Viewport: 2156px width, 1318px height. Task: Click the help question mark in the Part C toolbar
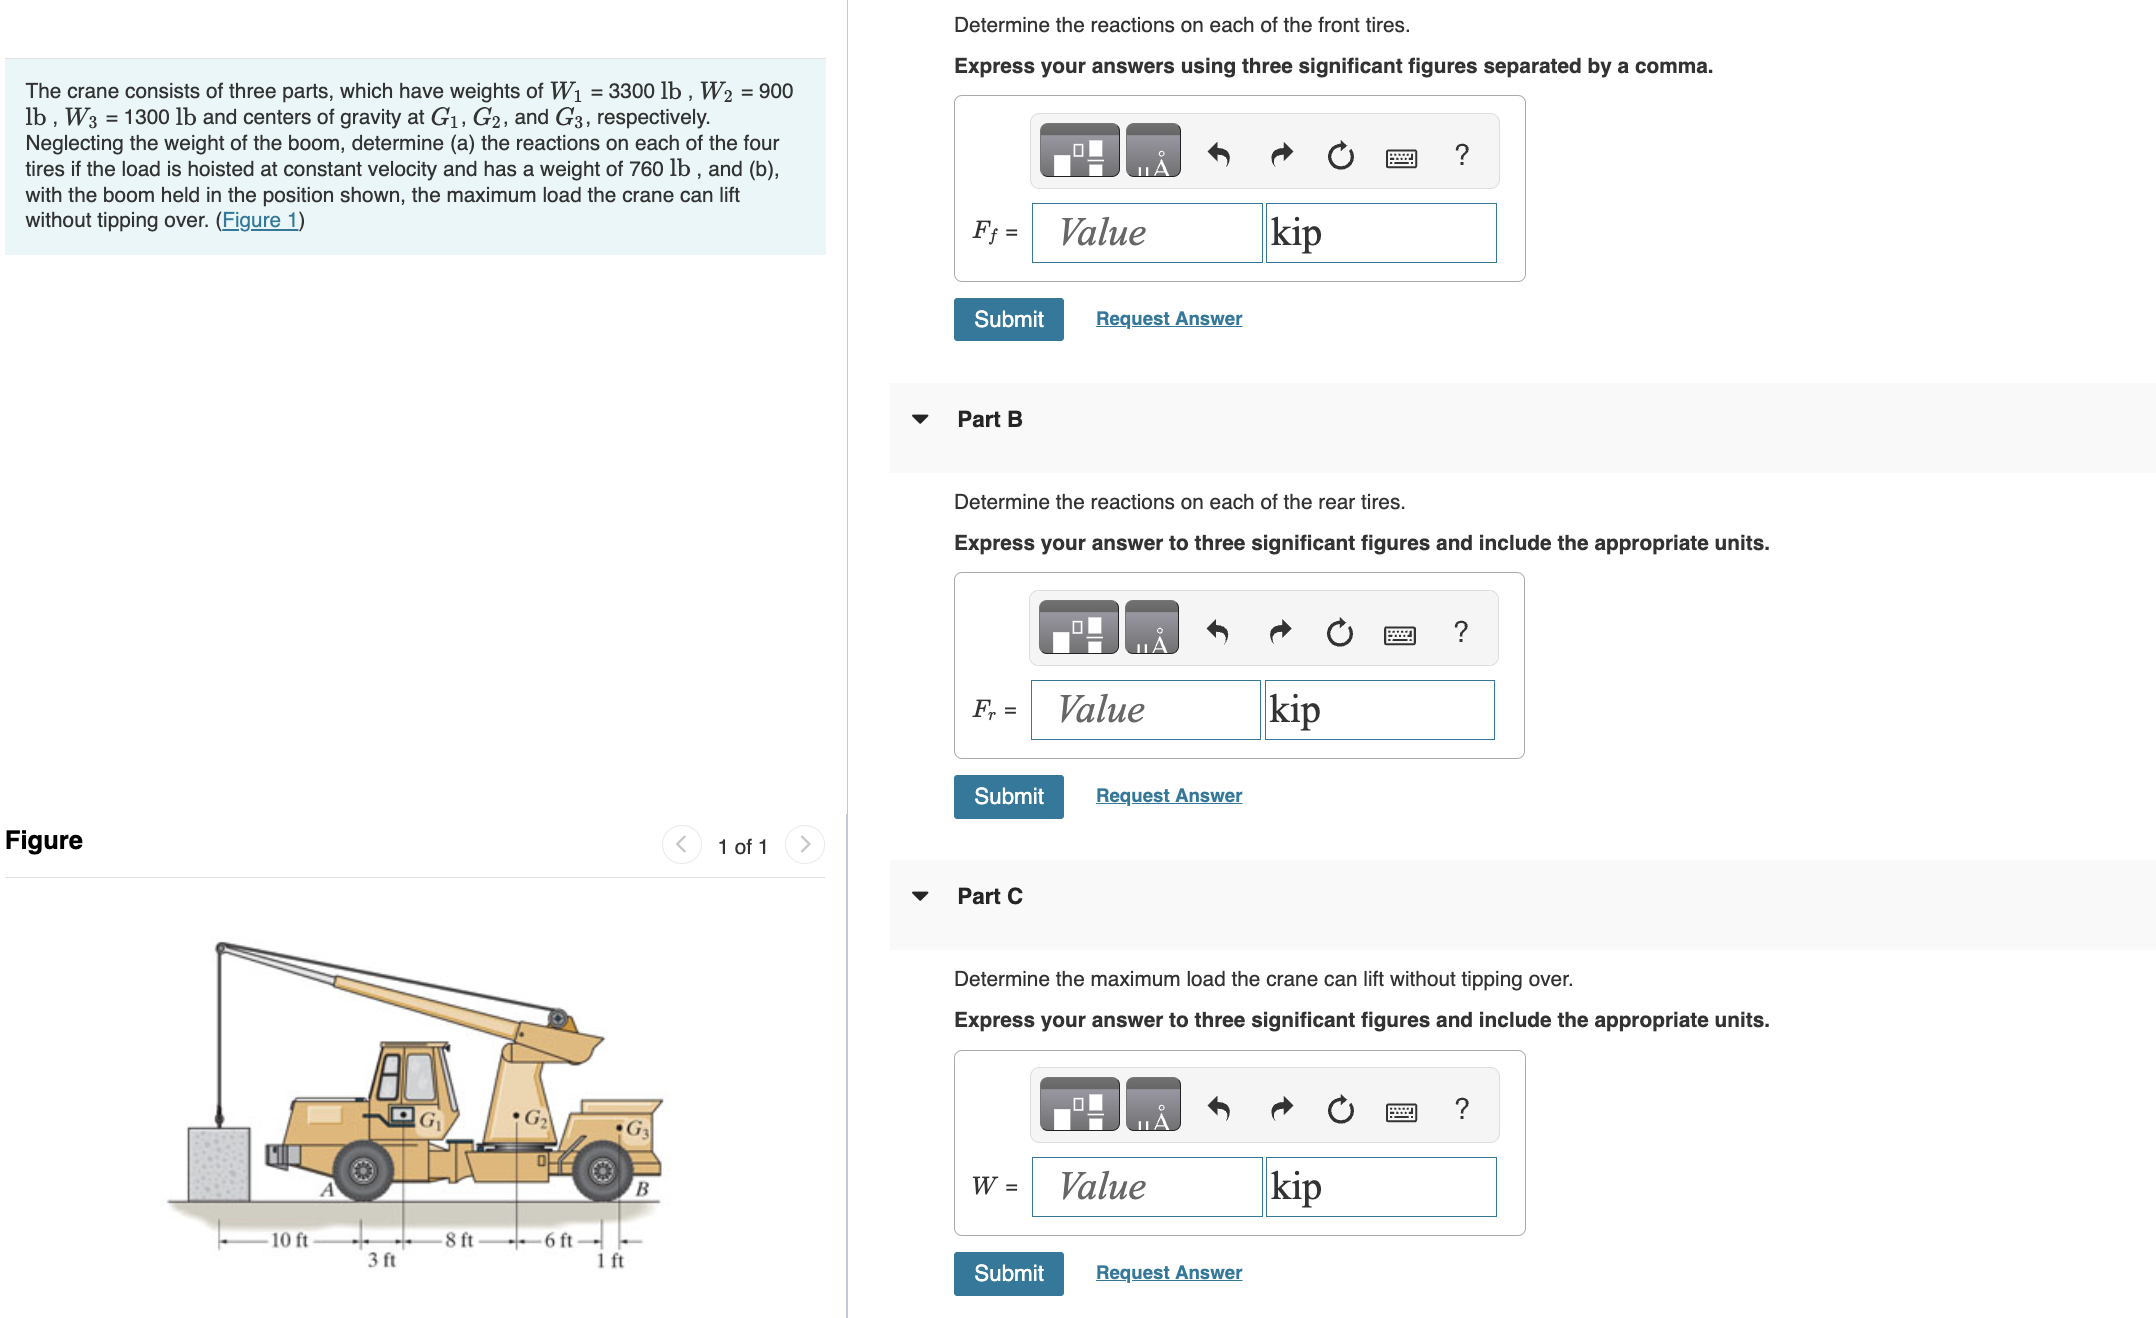(1461, 1108)
